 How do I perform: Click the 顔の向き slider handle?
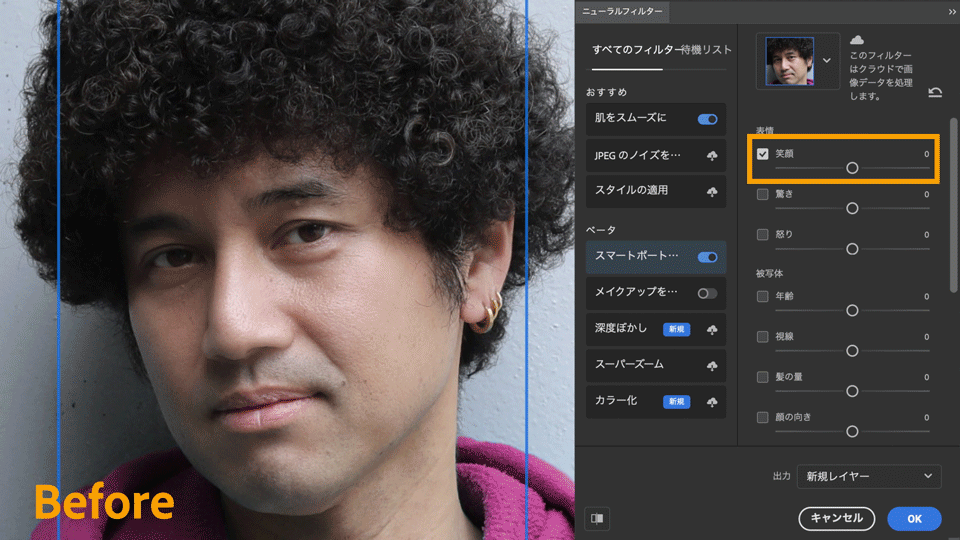[x=852, y=432]
